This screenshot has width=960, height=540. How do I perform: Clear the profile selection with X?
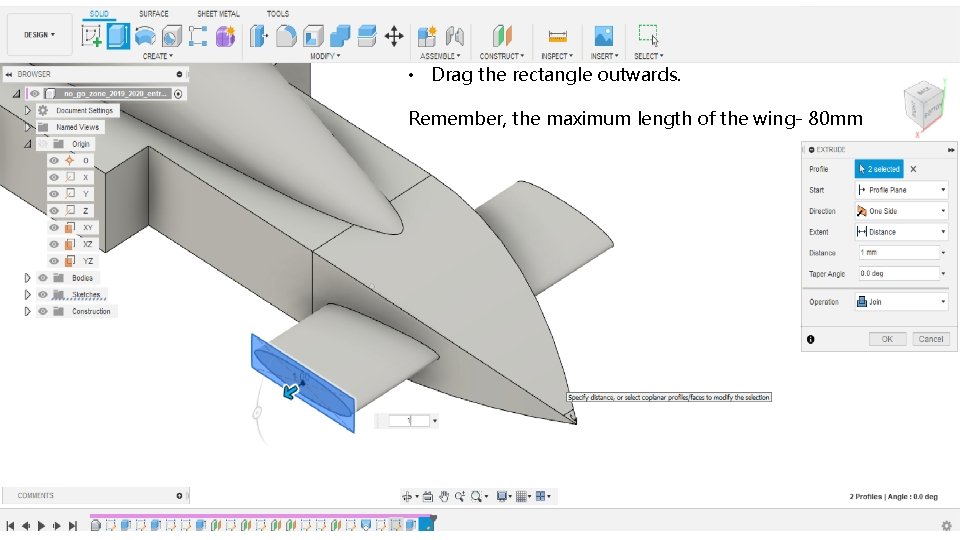tap(913, 169)
